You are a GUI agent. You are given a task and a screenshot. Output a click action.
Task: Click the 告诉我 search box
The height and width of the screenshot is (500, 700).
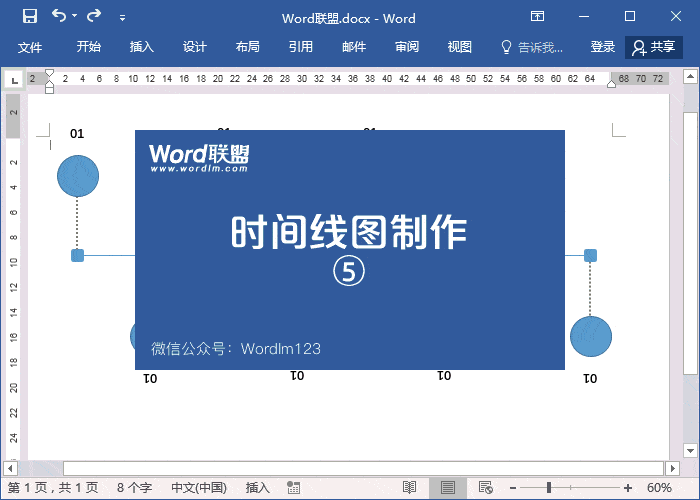click(540, 47)
